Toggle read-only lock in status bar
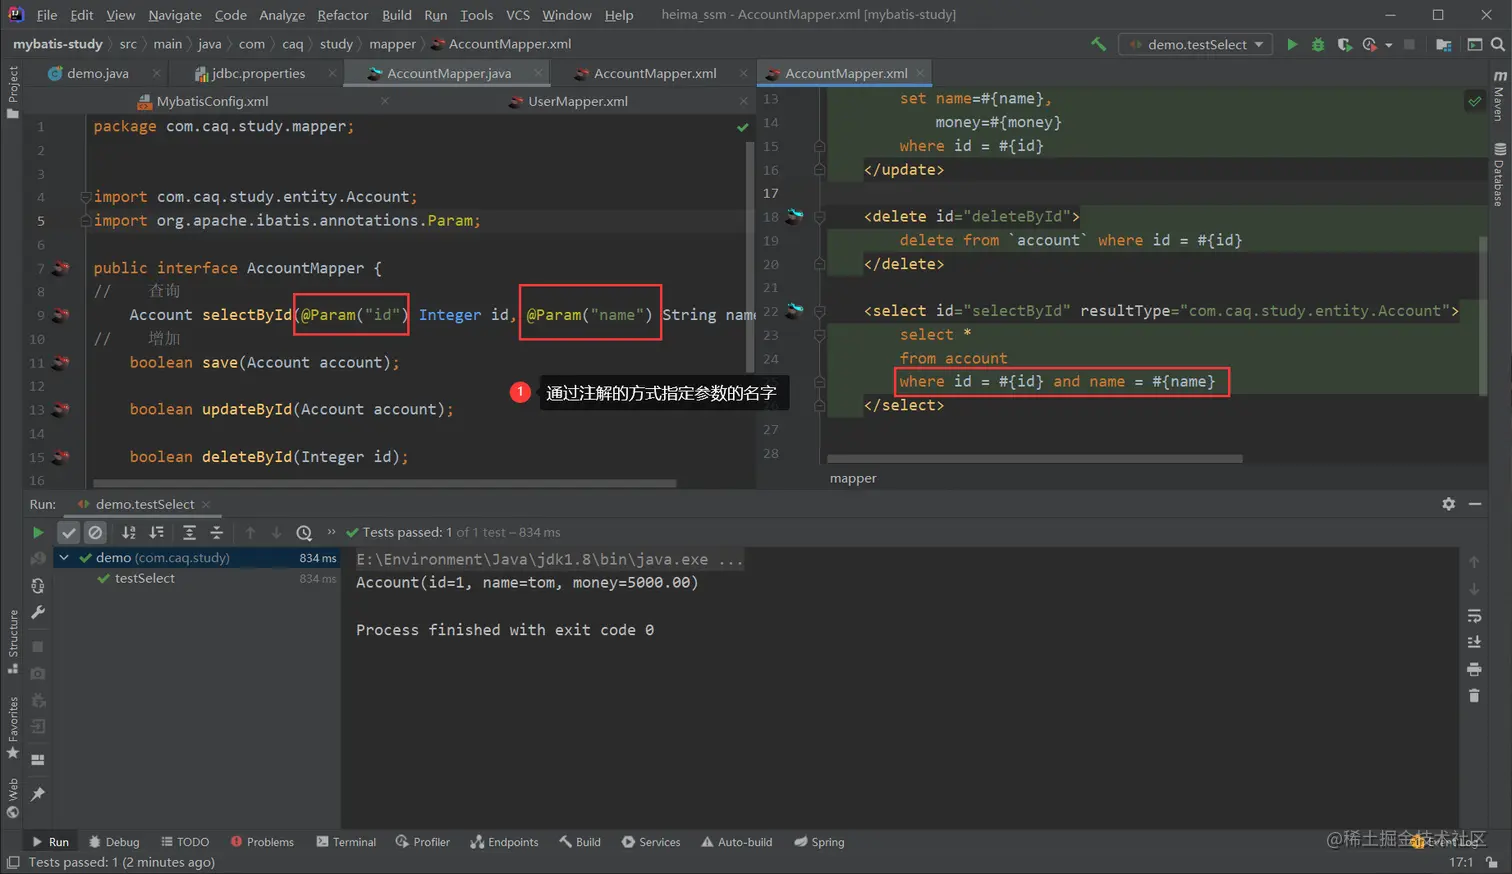 pyautogui.click(x=1491, y=862)
